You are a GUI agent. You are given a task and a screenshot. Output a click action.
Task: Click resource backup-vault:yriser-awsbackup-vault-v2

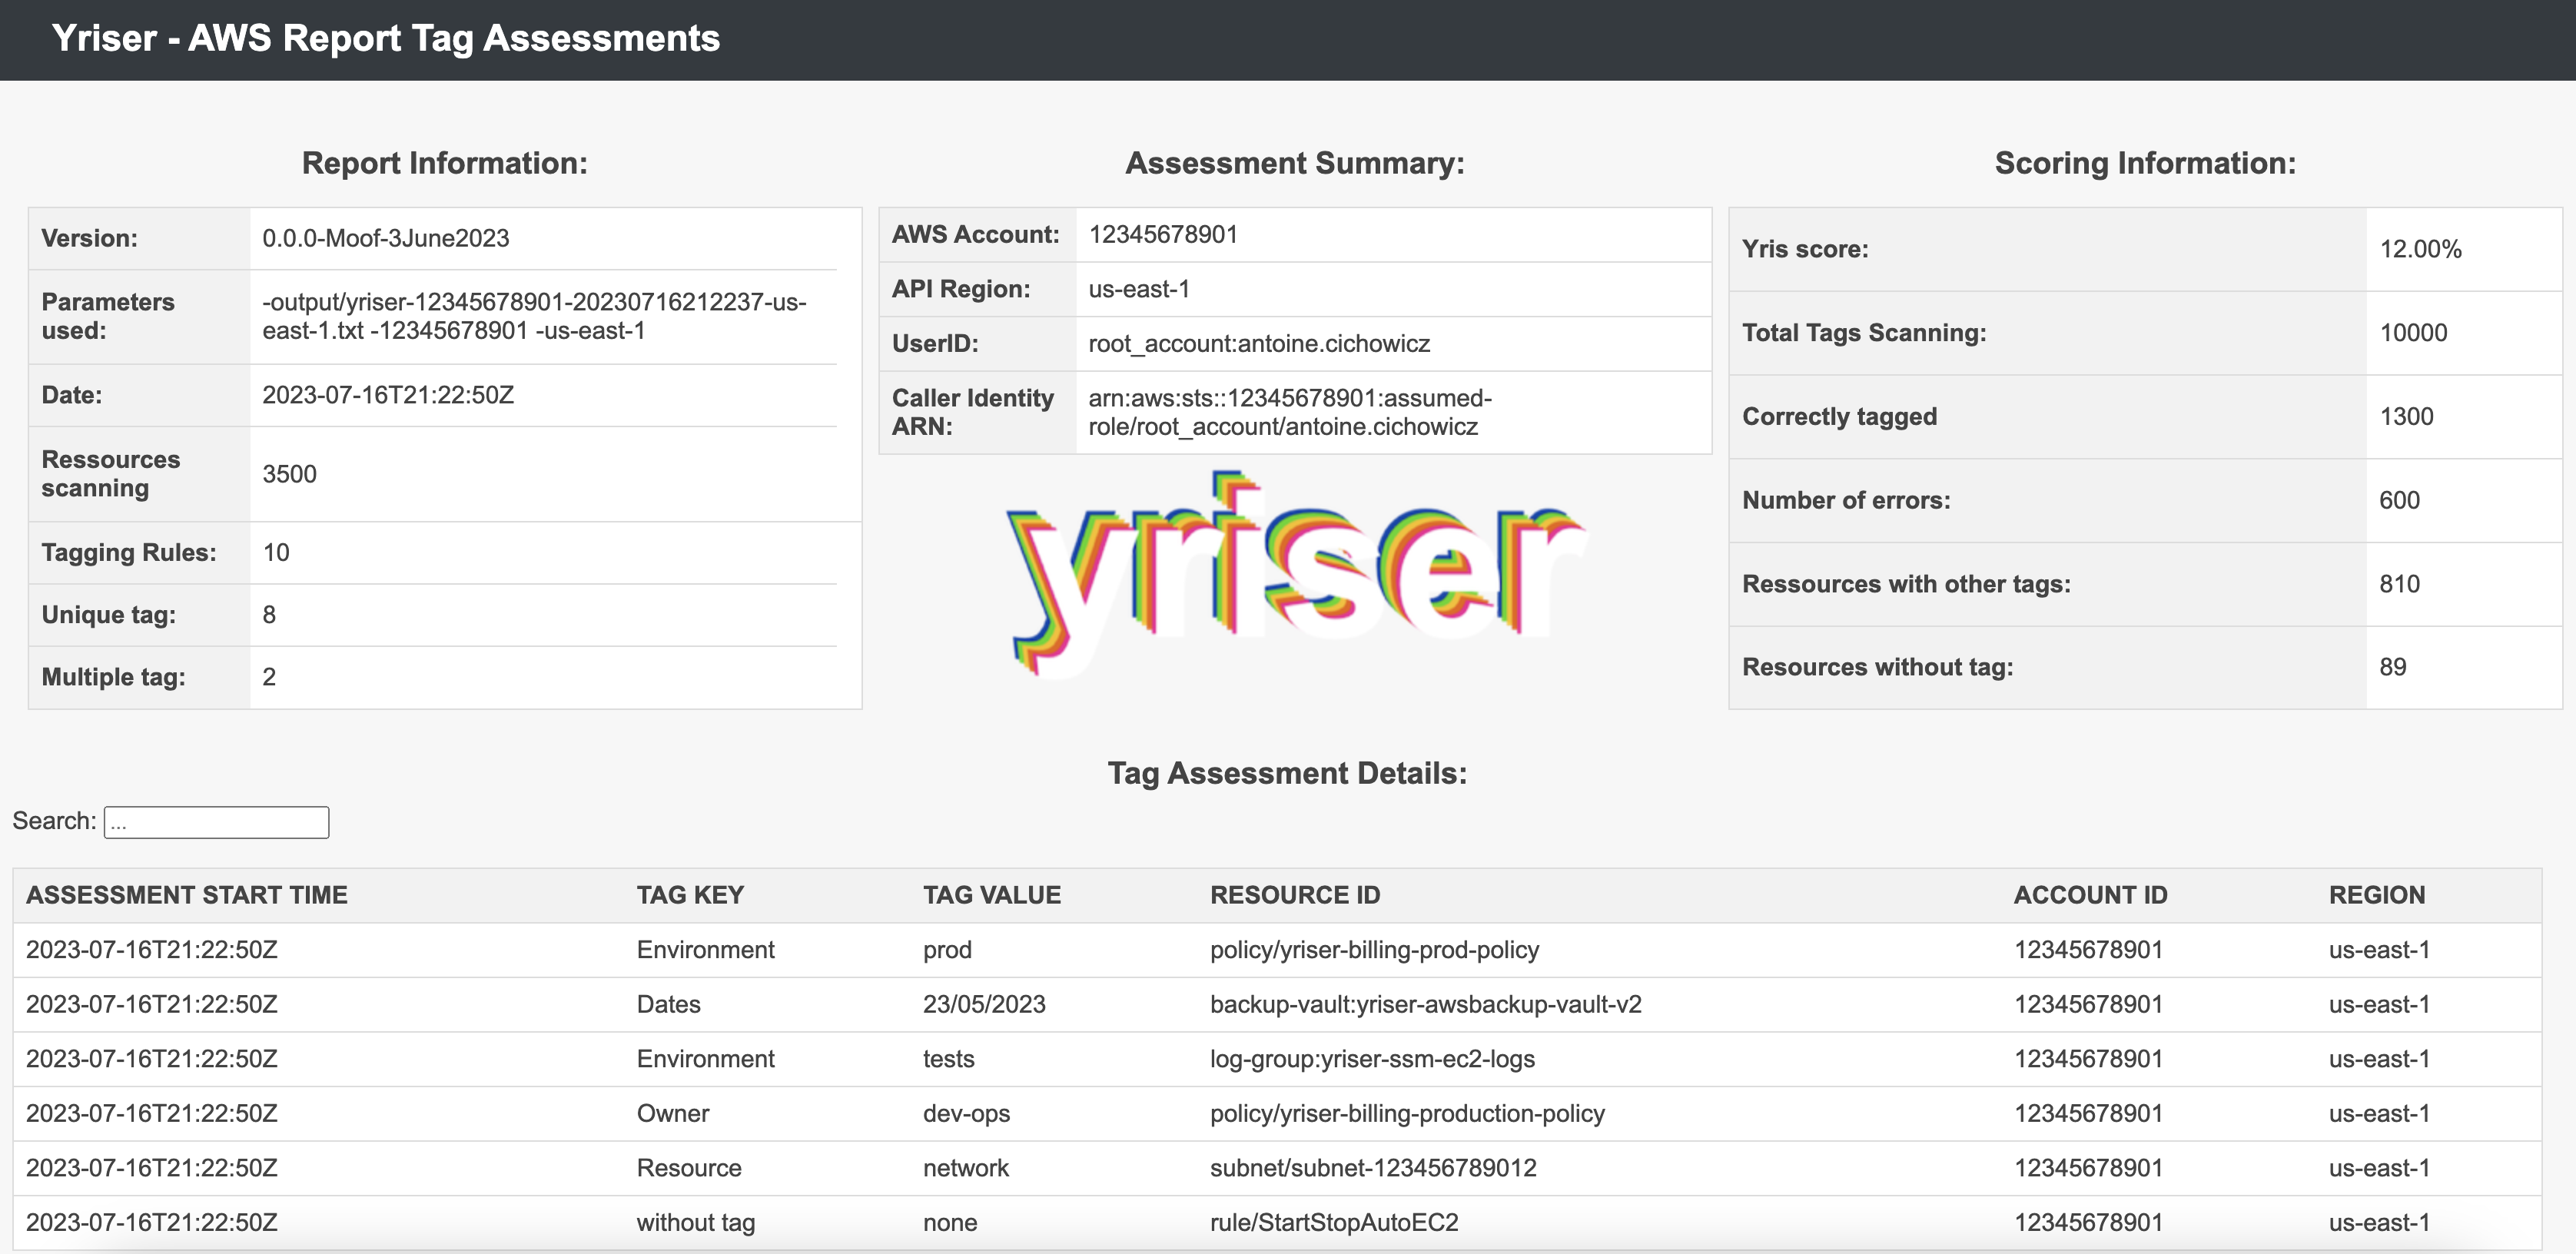[1425, 1004]
